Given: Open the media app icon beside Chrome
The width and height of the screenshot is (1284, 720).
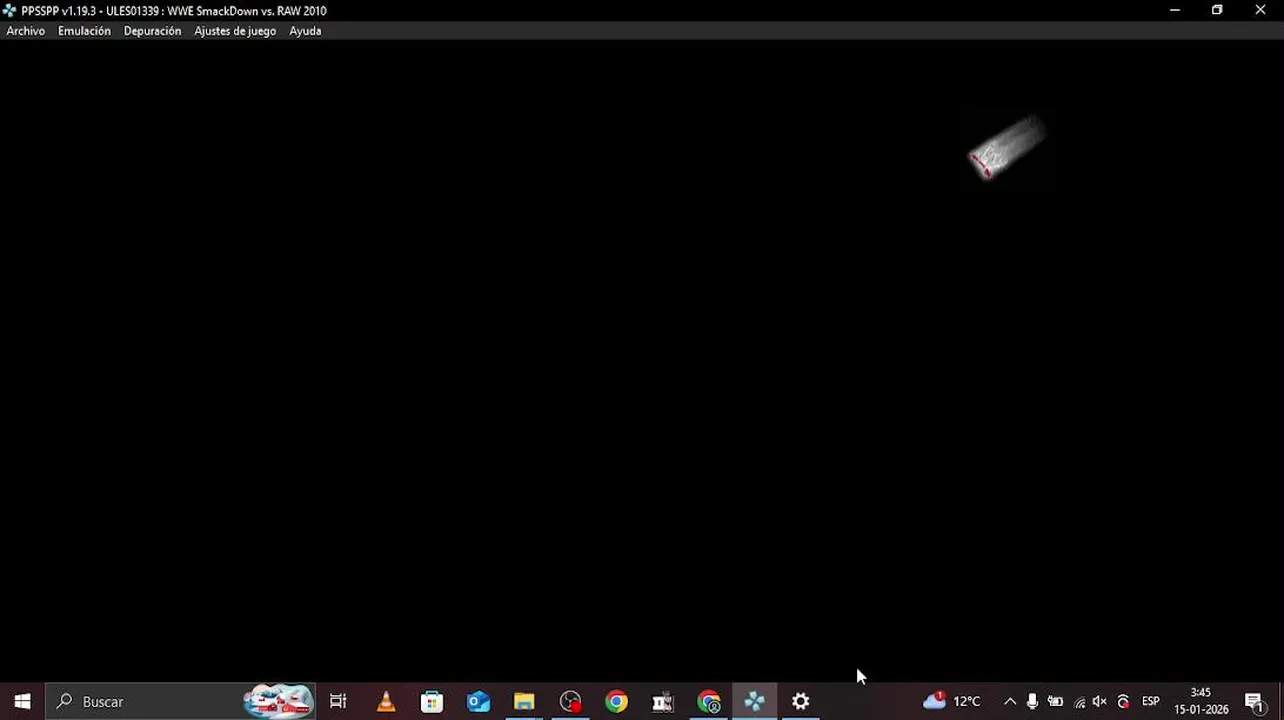Looking at the screenshot, I should pos(662,702).
